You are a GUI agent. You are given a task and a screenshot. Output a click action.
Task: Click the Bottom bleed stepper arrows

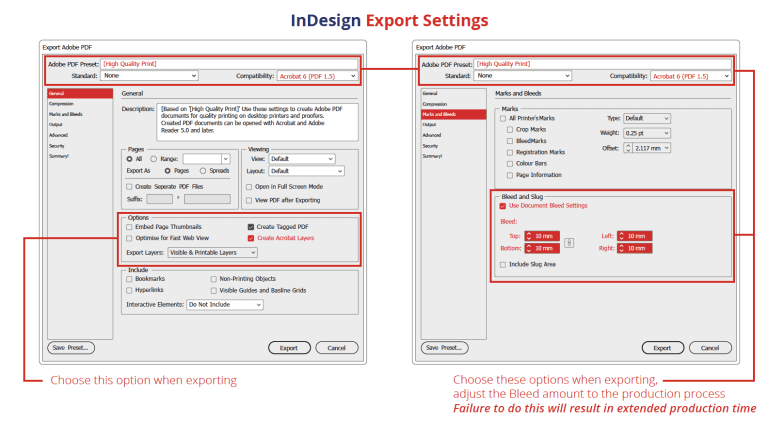click(529, 248)
